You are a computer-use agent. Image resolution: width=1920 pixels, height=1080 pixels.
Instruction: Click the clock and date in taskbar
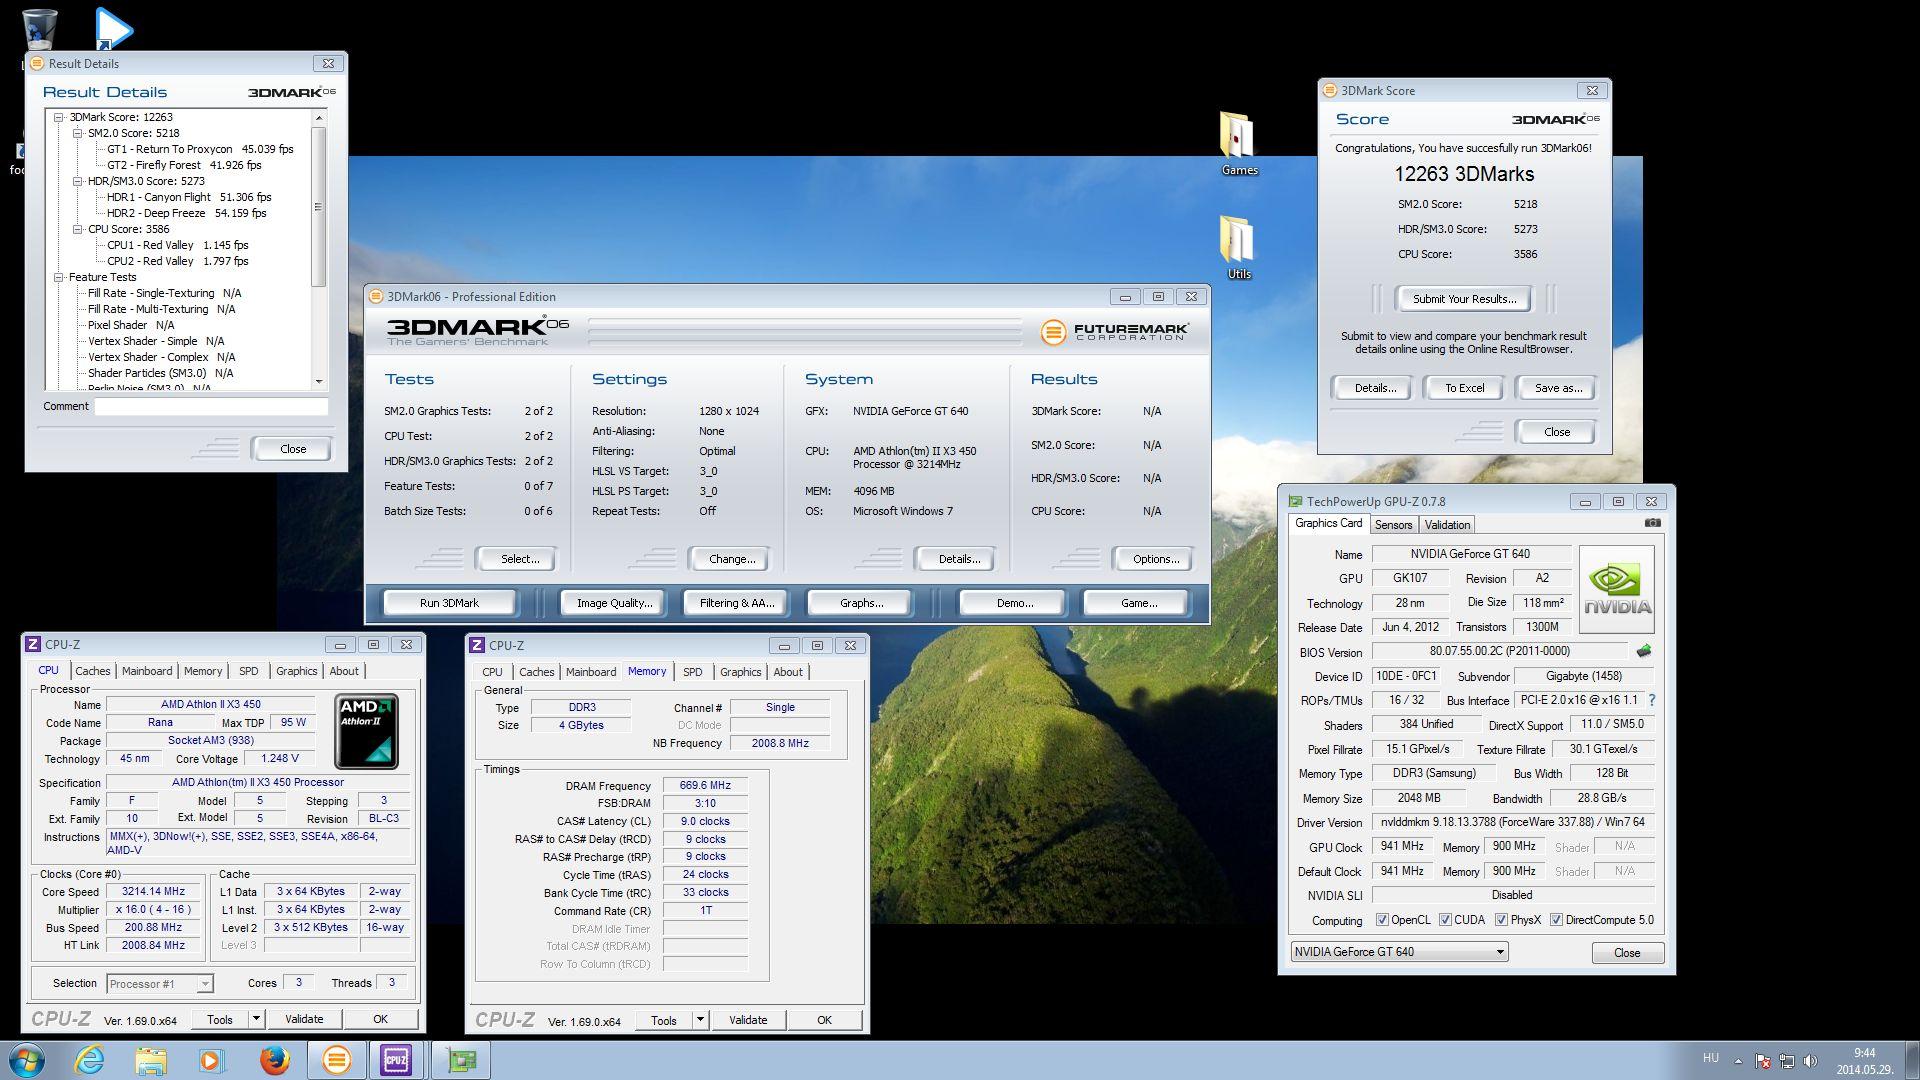pyautogui.click(x=1864, y=1061)
